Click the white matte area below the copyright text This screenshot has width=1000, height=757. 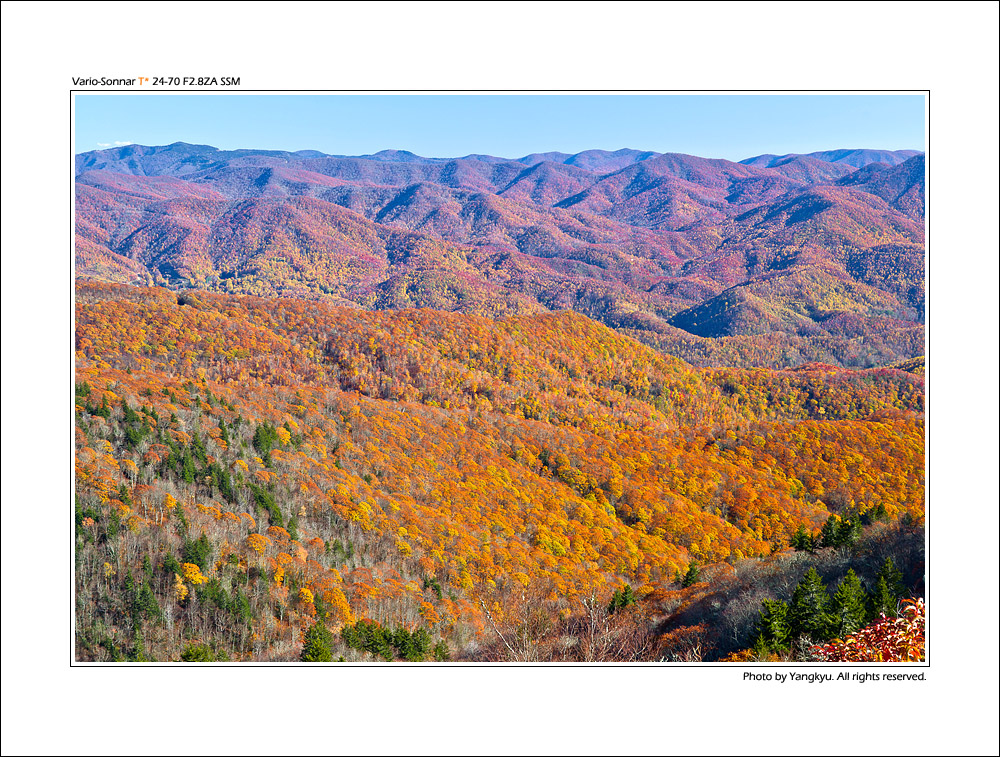click(x=500, y=720)
